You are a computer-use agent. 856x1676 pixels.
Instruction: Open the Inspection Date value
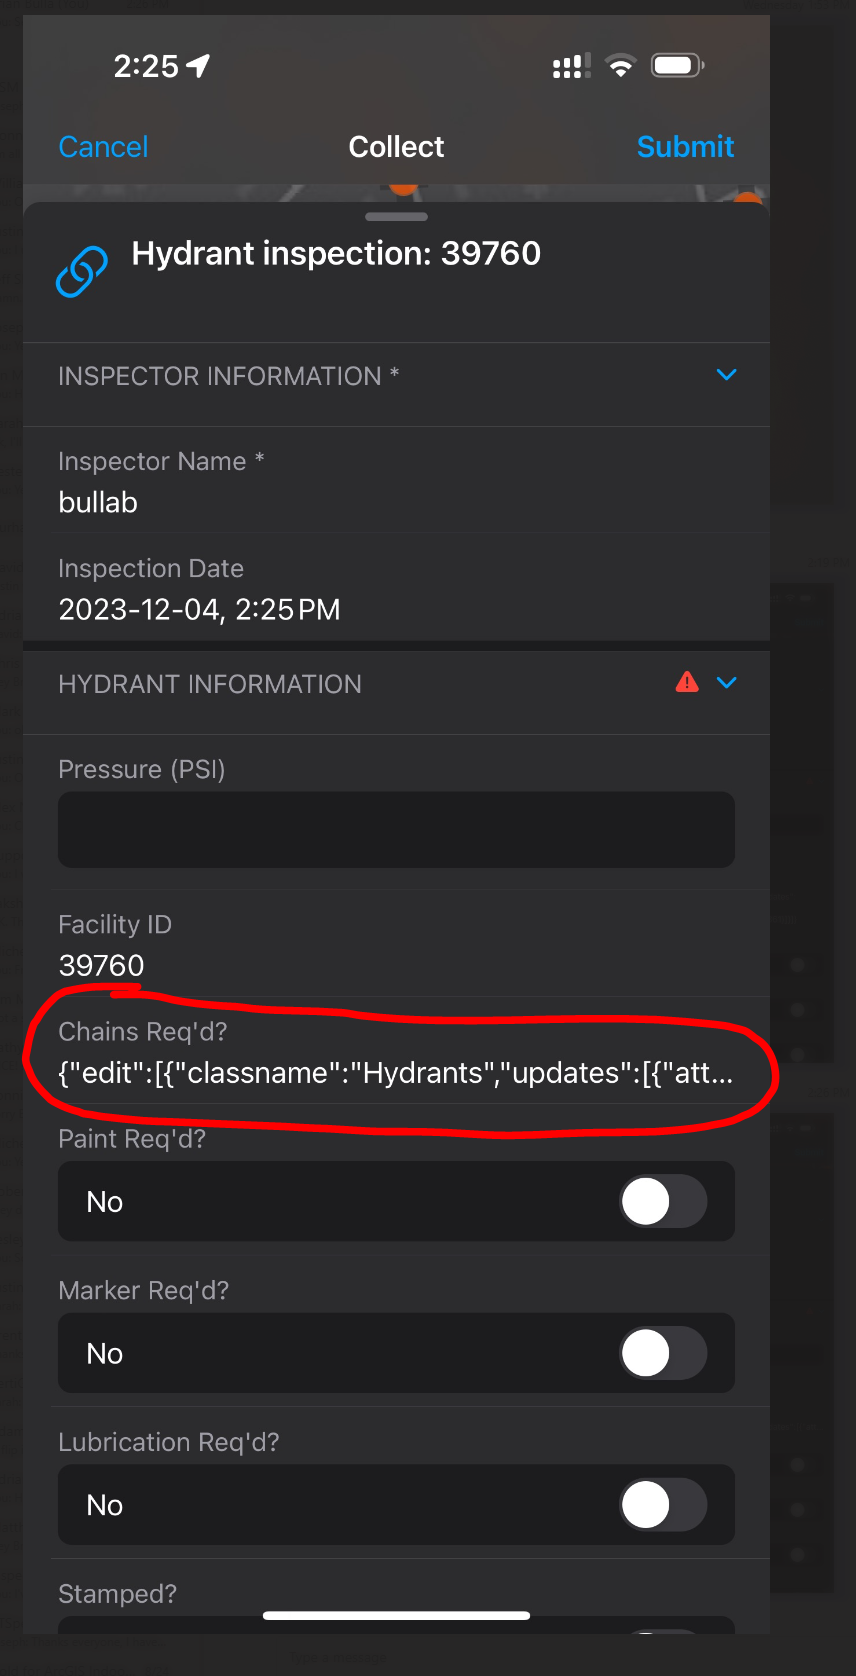point(199,609)
